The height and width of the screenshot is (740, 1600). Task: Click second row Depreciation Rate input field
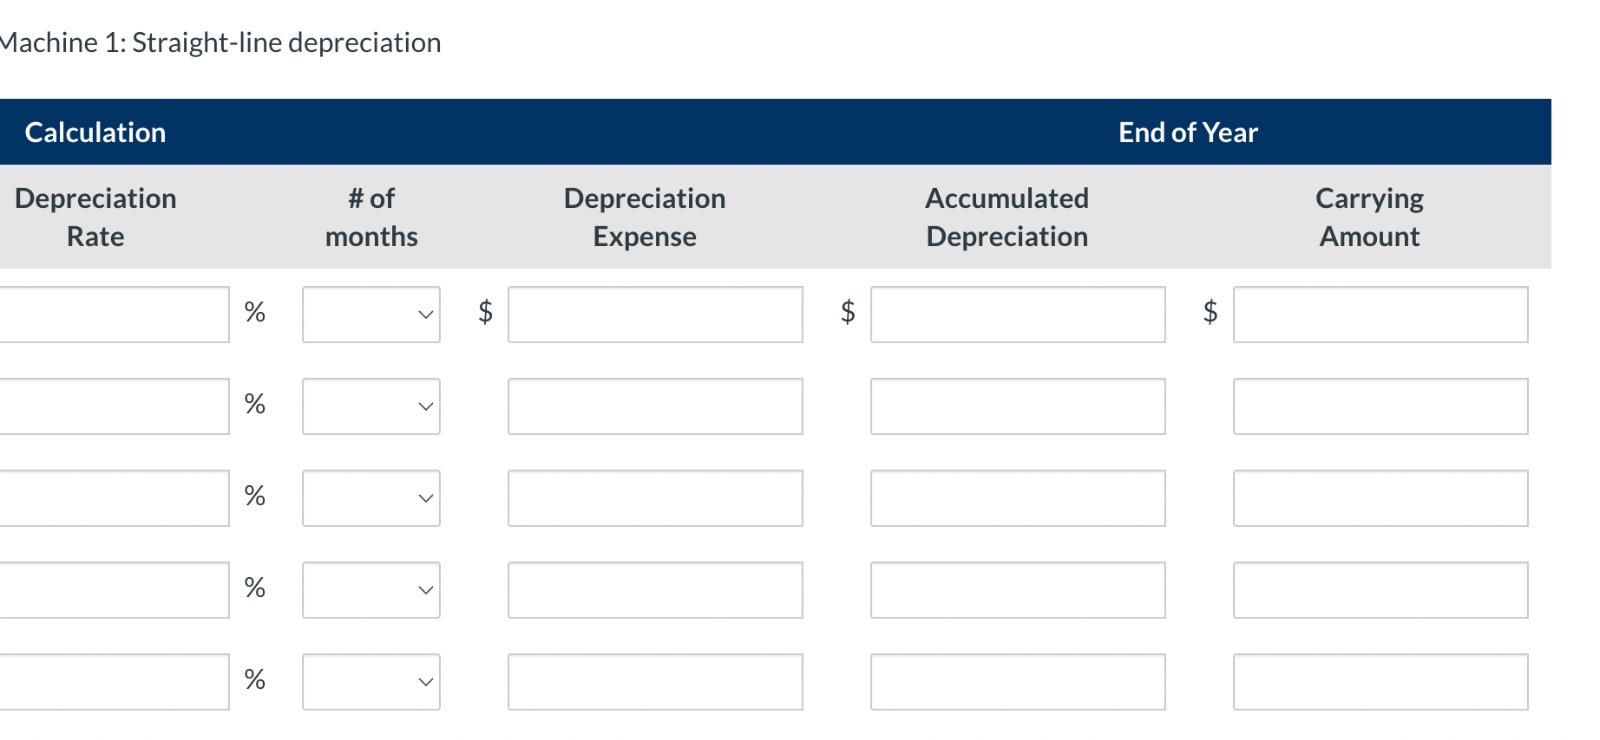coord(113,406)
